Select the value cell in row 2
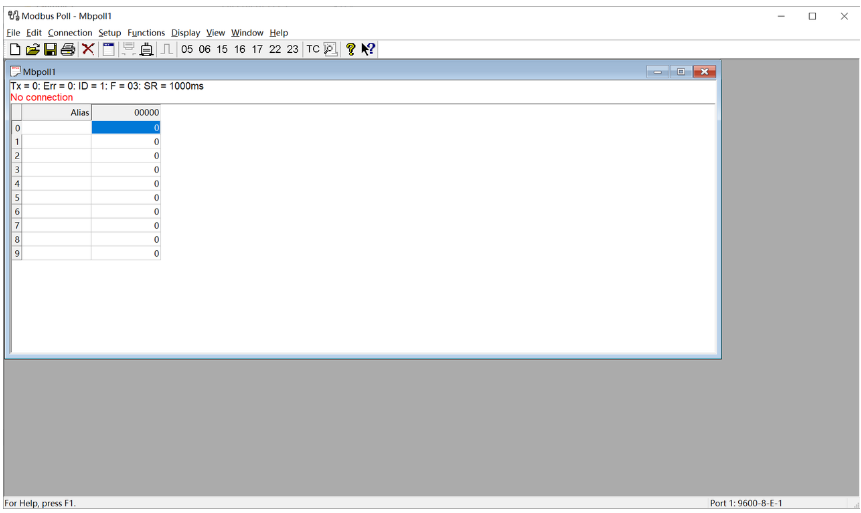Screen dimensions: 861x513 126,155
